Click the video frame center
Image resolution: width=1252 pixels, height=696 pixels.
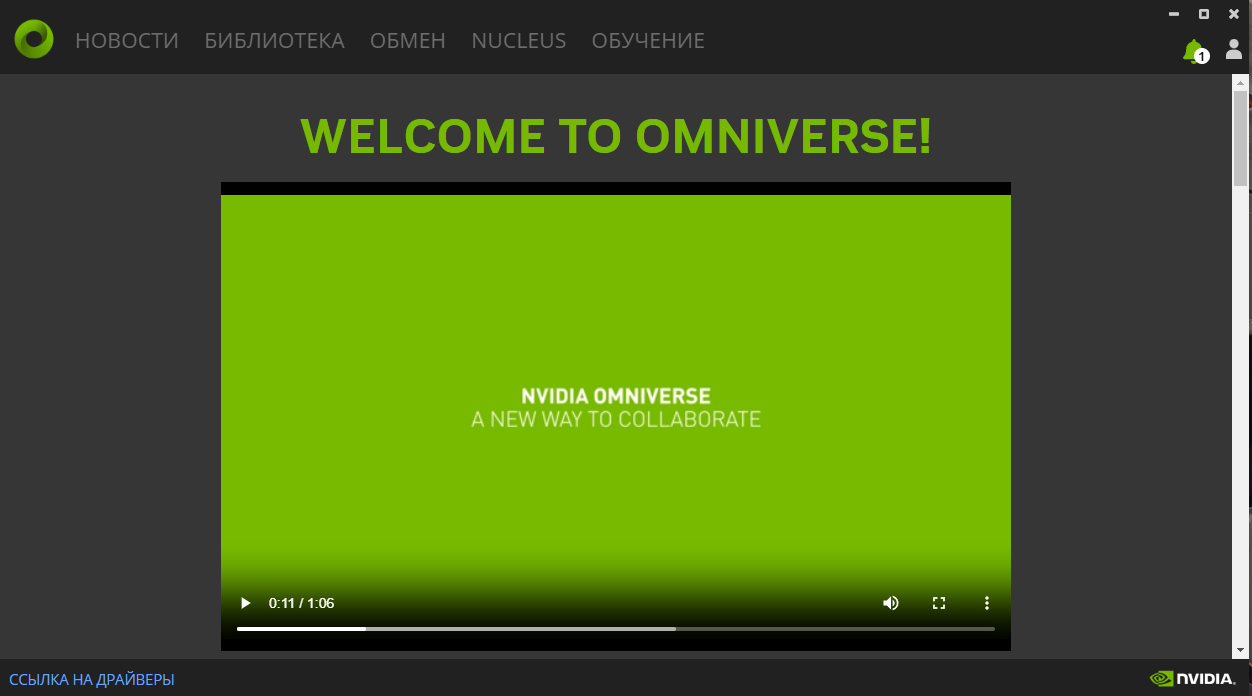(x=616, y=416)
